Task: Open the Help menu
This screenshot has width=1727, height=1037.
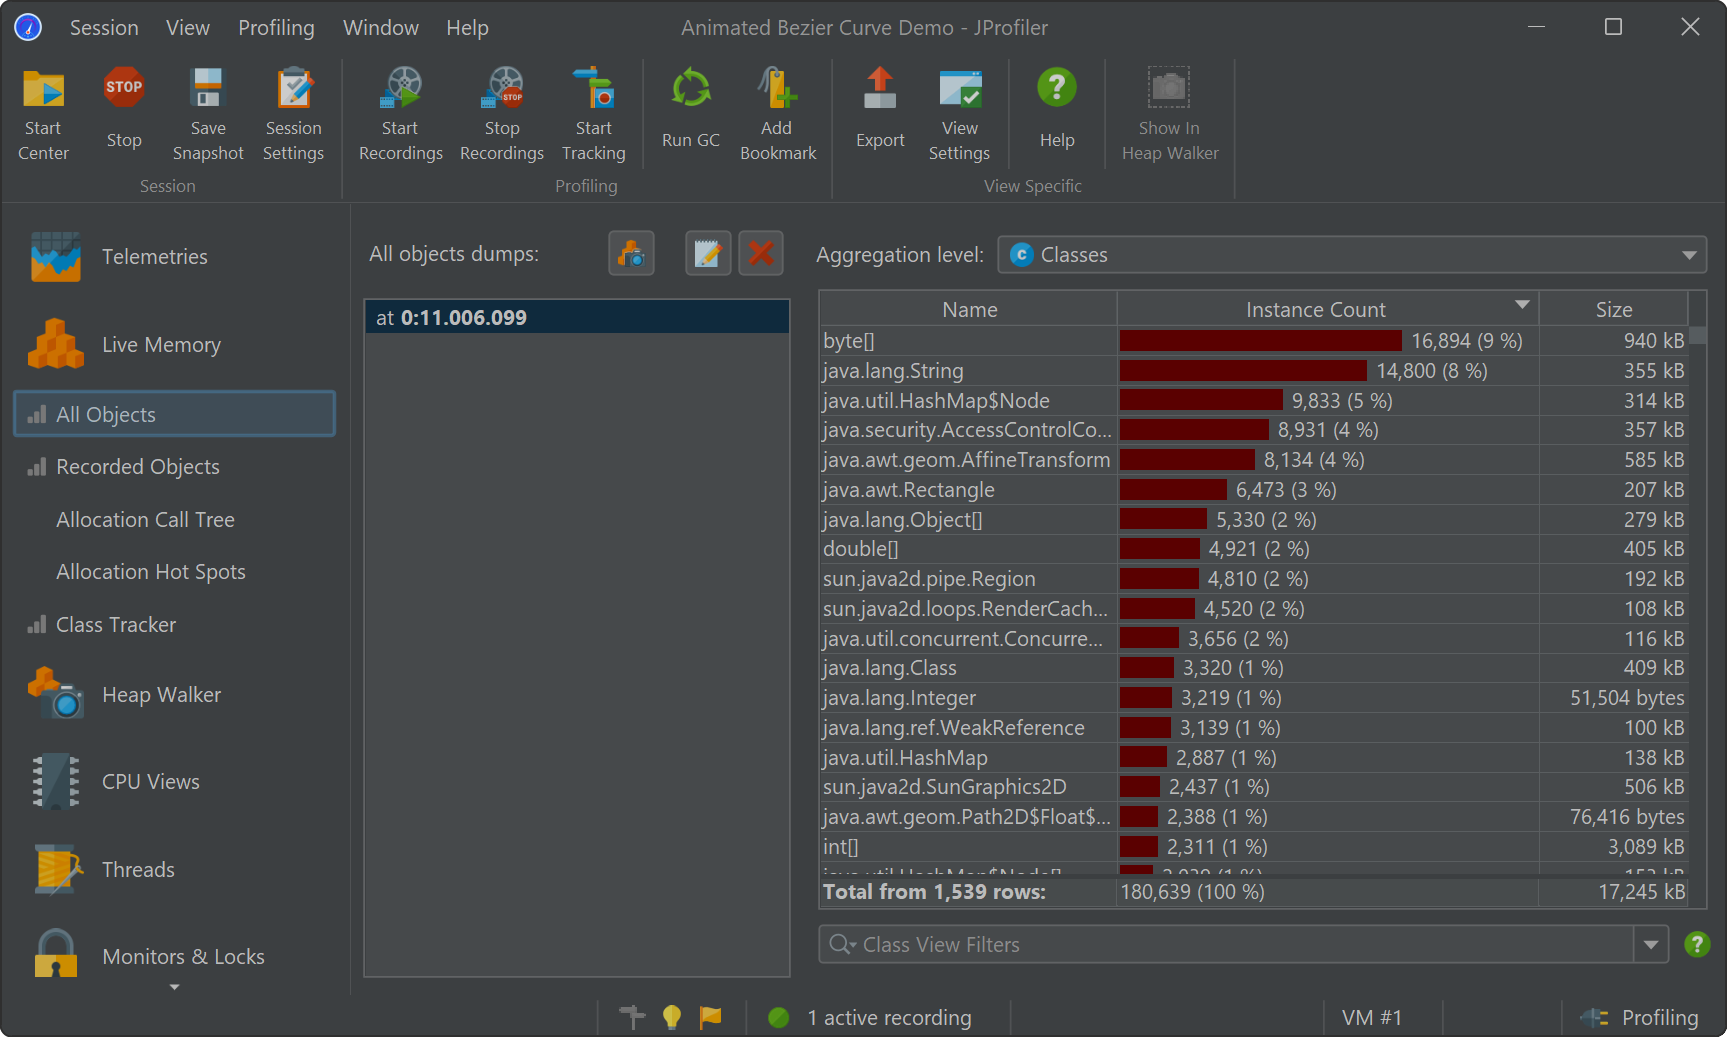Action: [x=467, y=28]
